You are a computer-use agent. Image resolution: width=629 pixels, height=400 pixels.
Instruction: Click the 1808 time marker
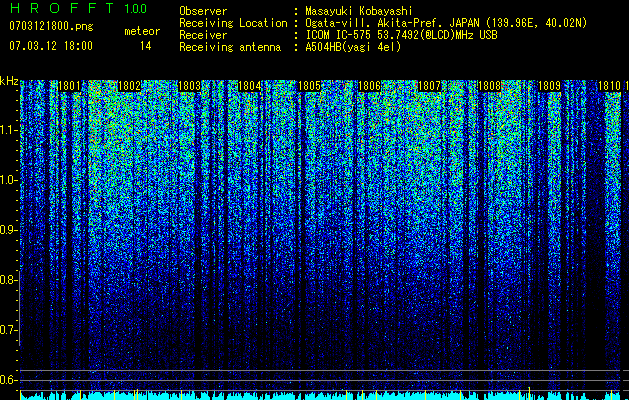coord(490,86)
